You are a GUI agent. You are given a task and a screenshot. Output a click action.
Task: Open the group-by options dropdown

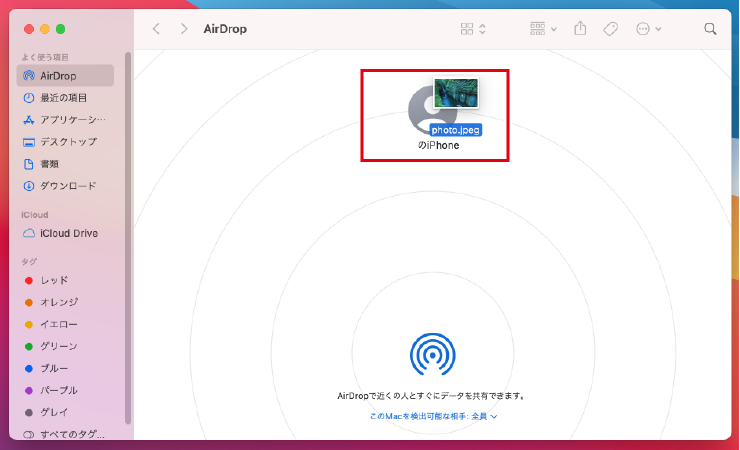pos(543,29)
